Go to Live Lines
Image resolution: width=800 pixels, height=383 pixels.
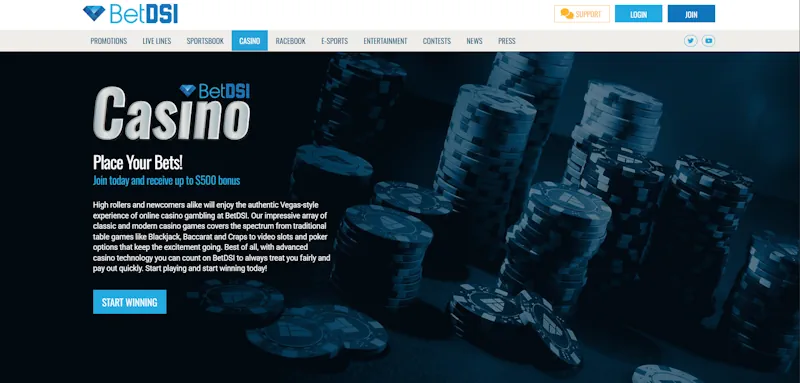pos(157,41)
